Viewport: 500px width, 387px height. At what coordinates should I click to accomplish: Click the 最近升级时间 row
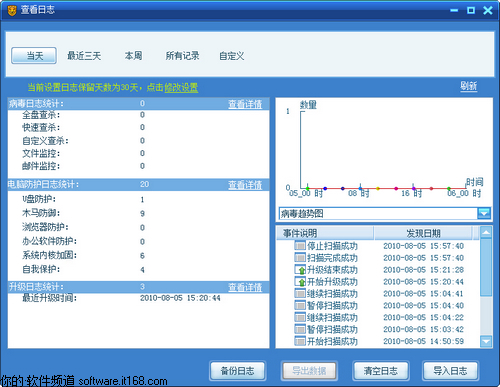click(138, 298)
